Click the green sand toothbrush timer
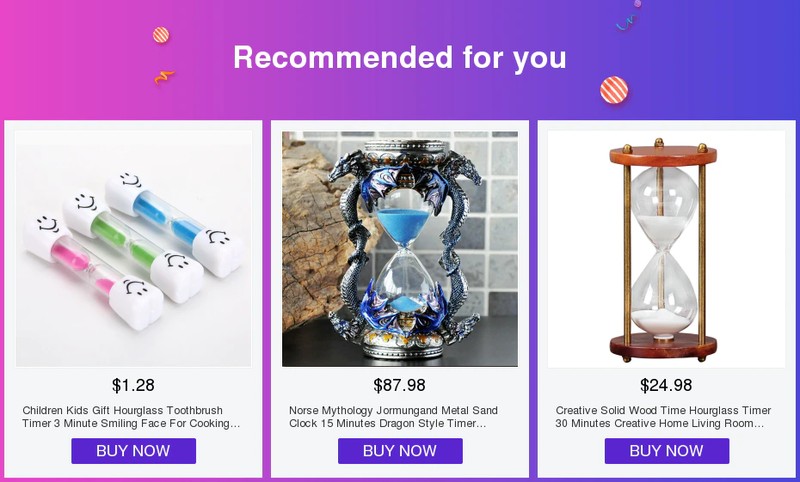The image size is (800, 482). (133, 245)
